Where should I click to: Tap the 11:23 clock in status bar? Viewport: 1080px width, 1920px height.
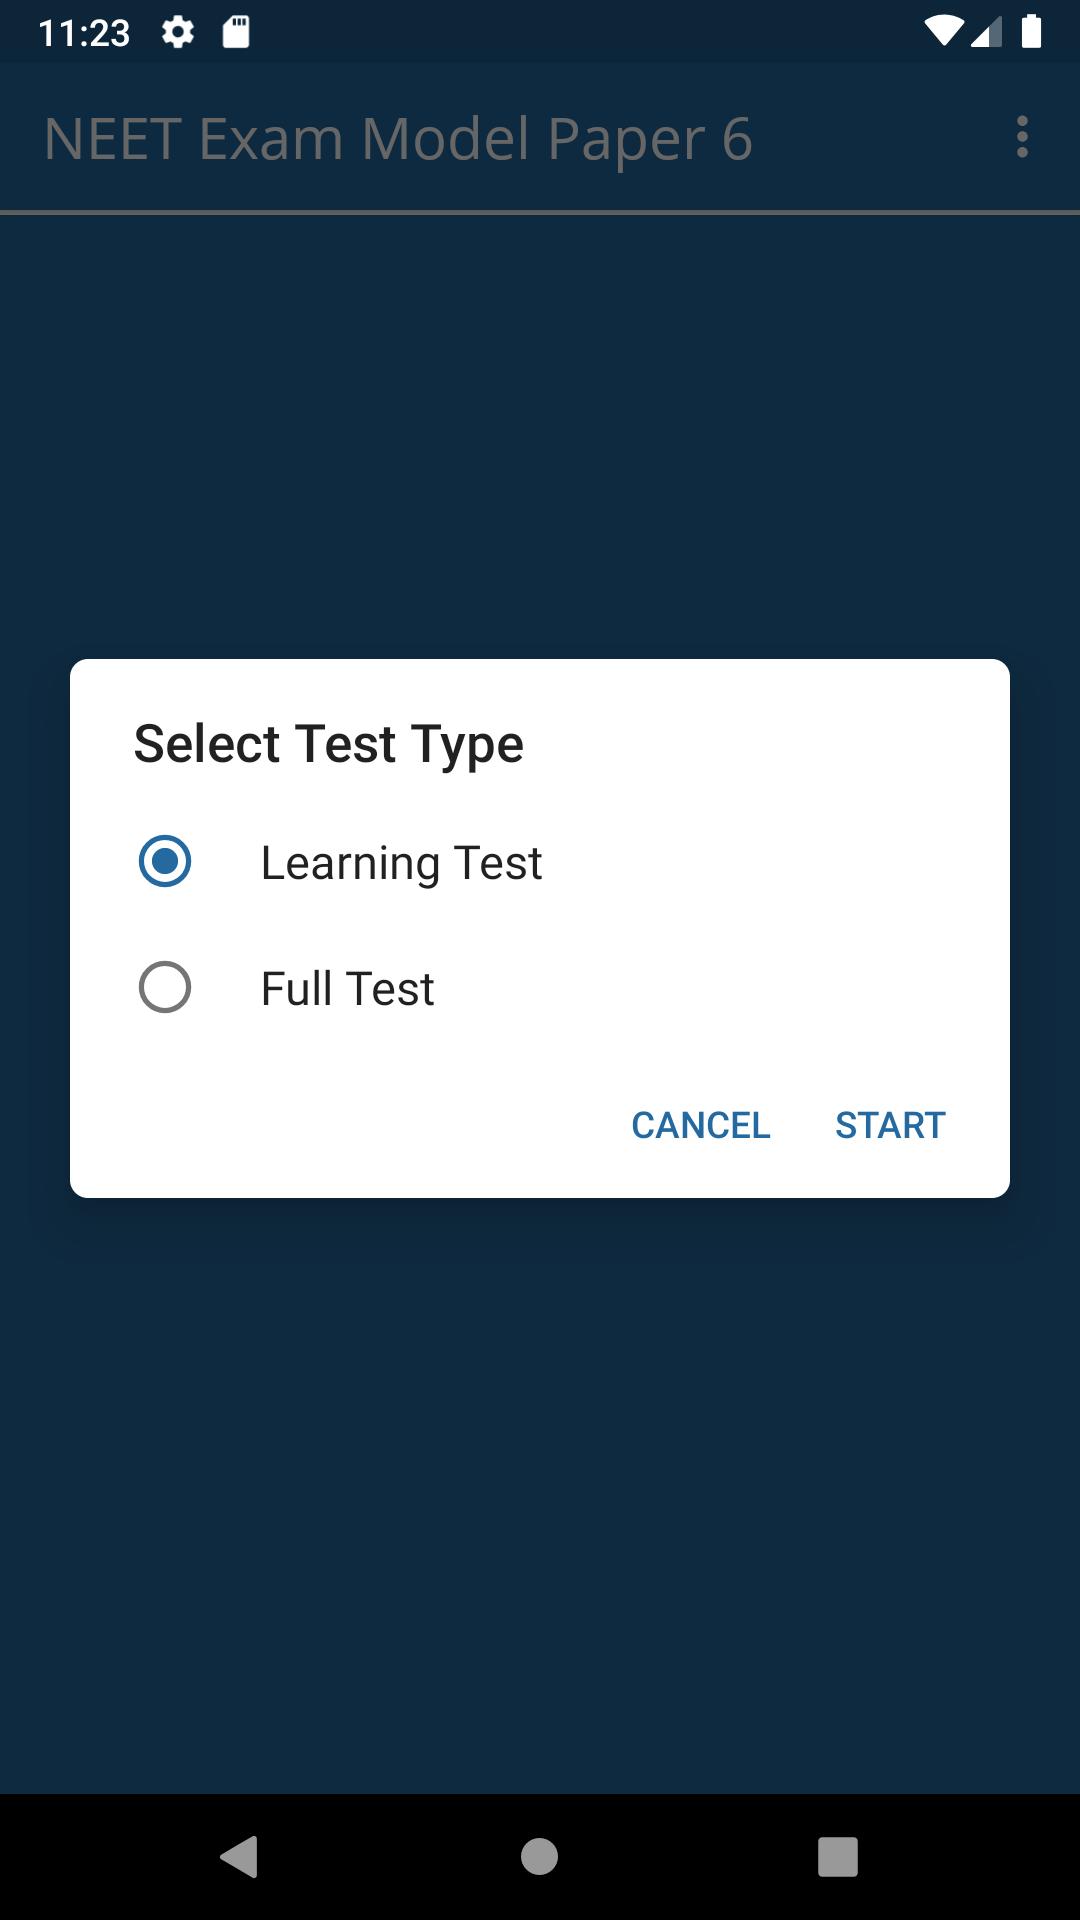84,33
